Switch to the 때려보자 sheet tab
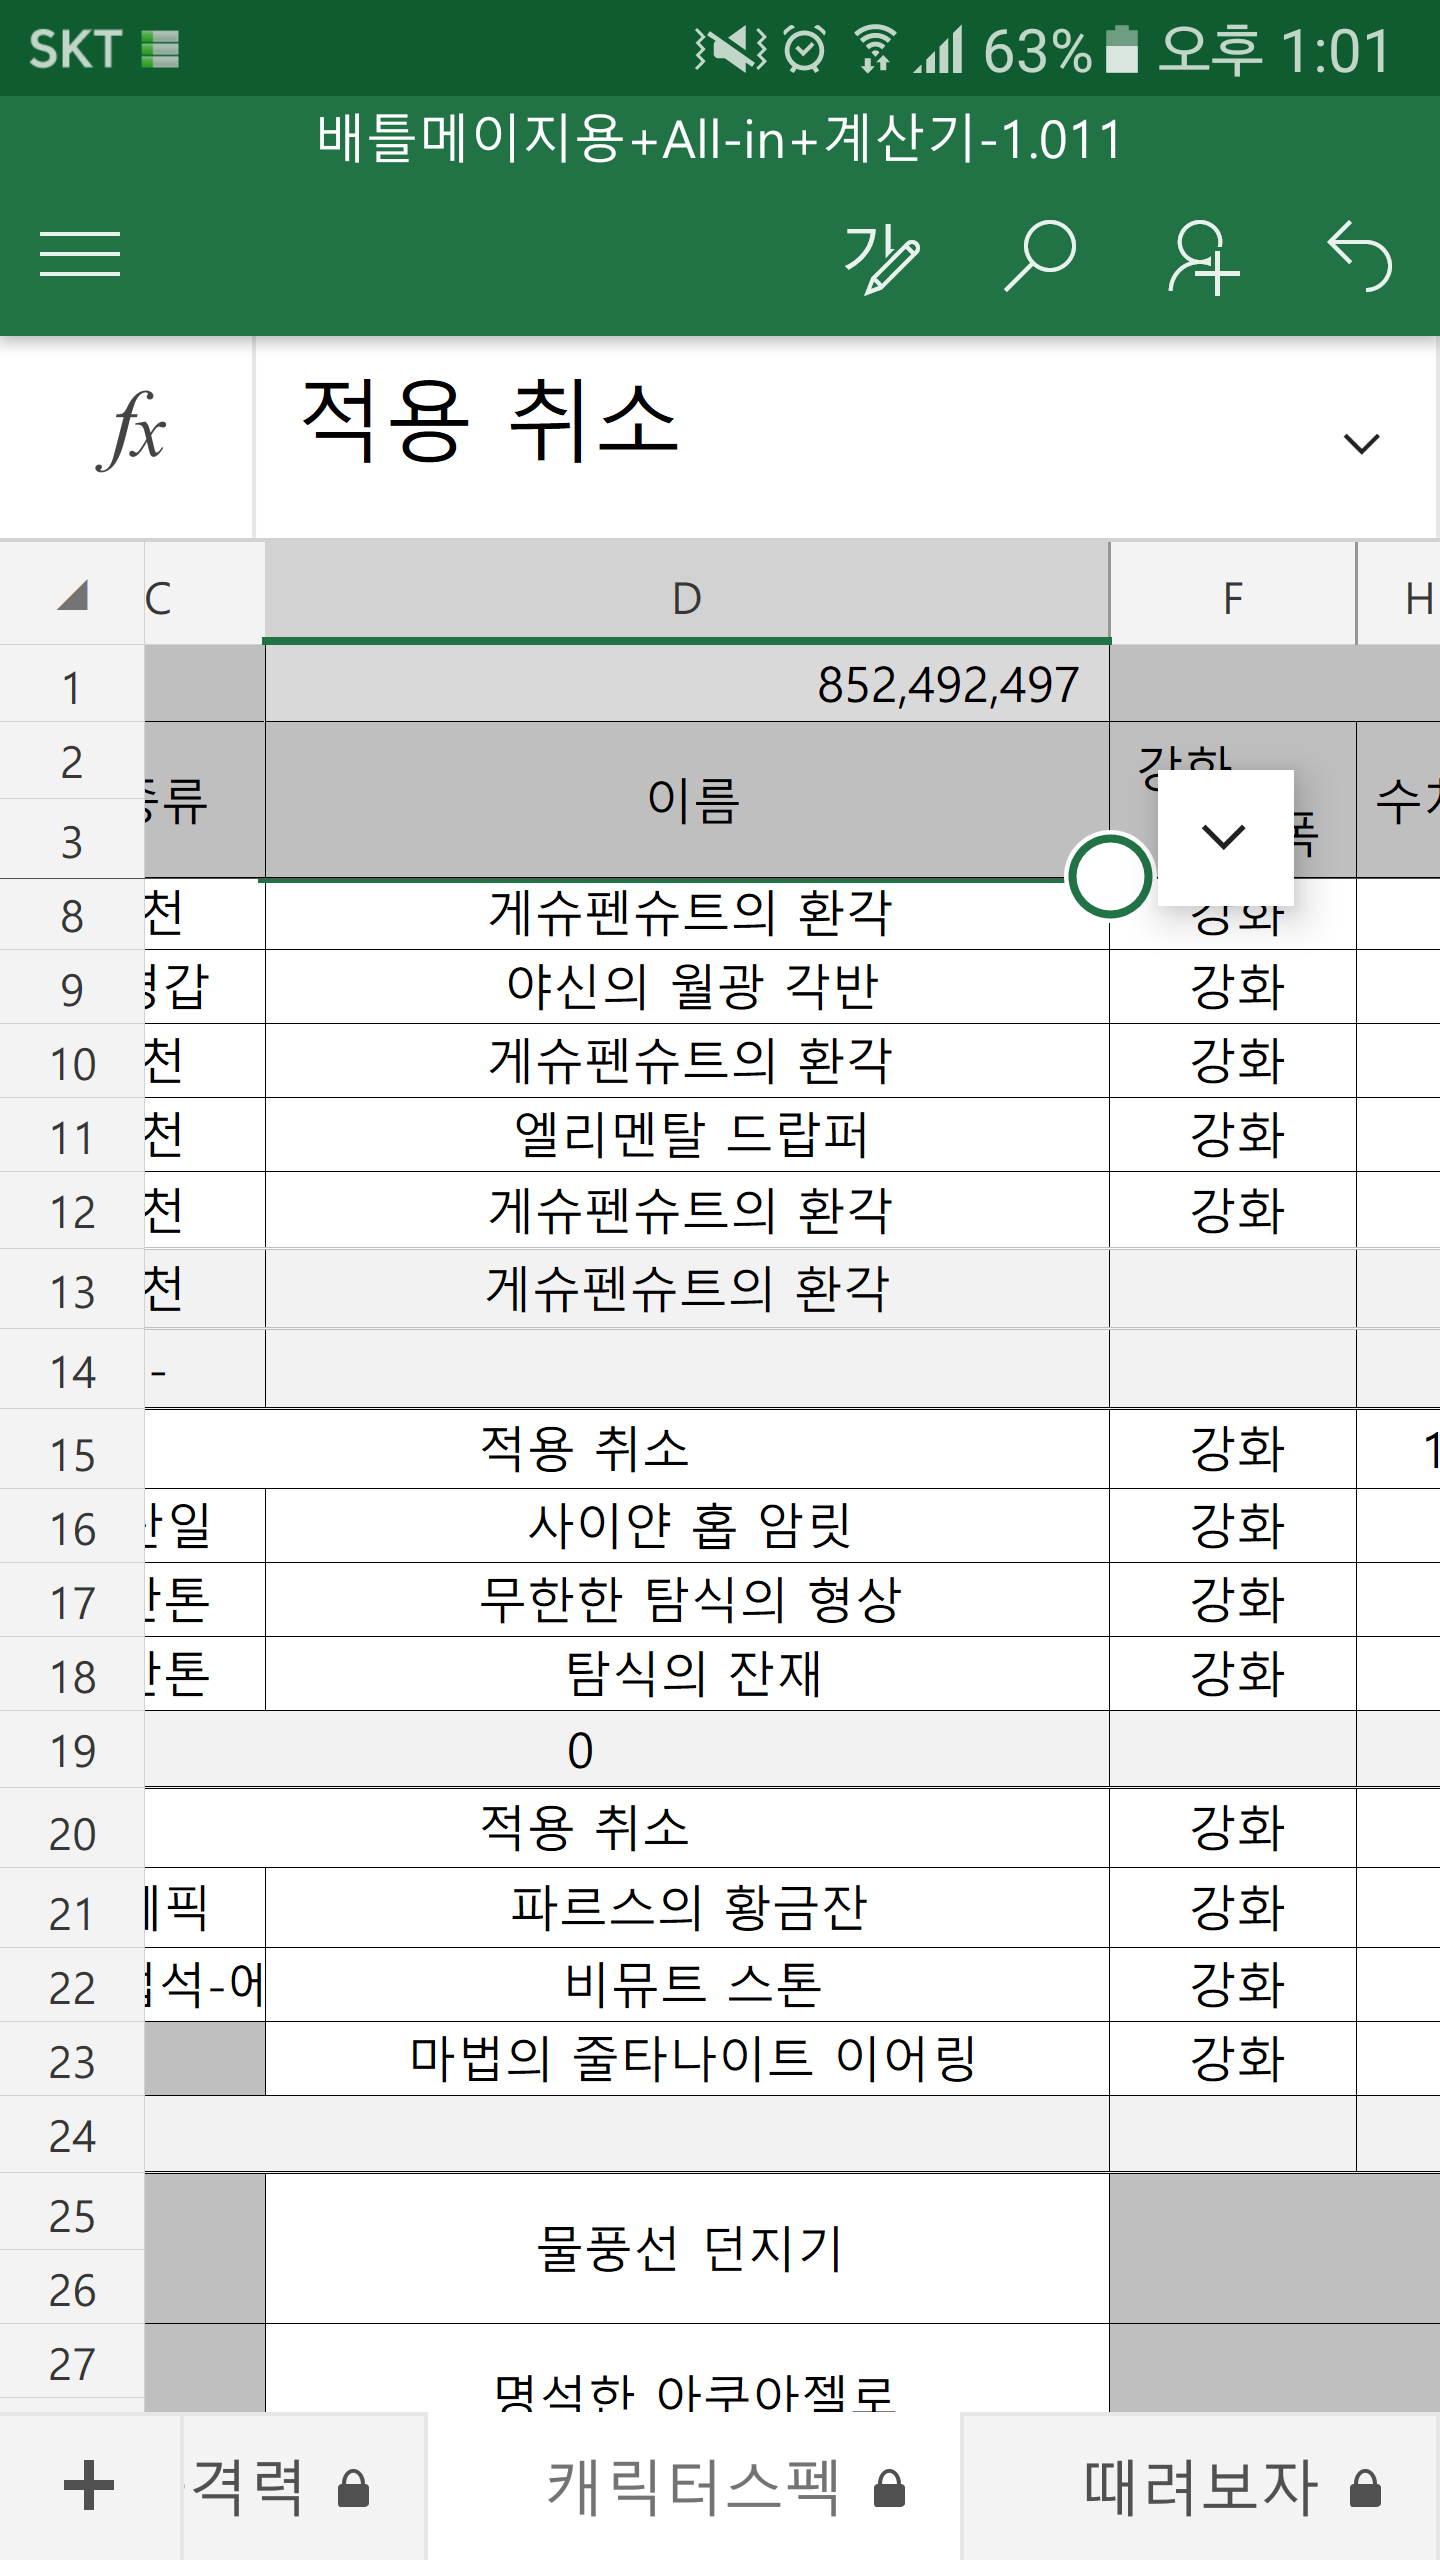The width and height of the screenshot is (1440, 2560). tap(1200, 2487)
